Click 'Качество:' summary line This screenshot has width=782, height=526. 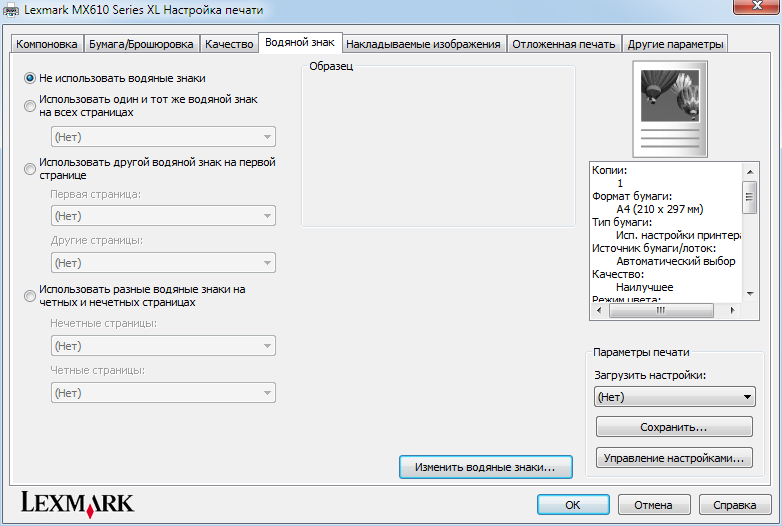(618, 274)
